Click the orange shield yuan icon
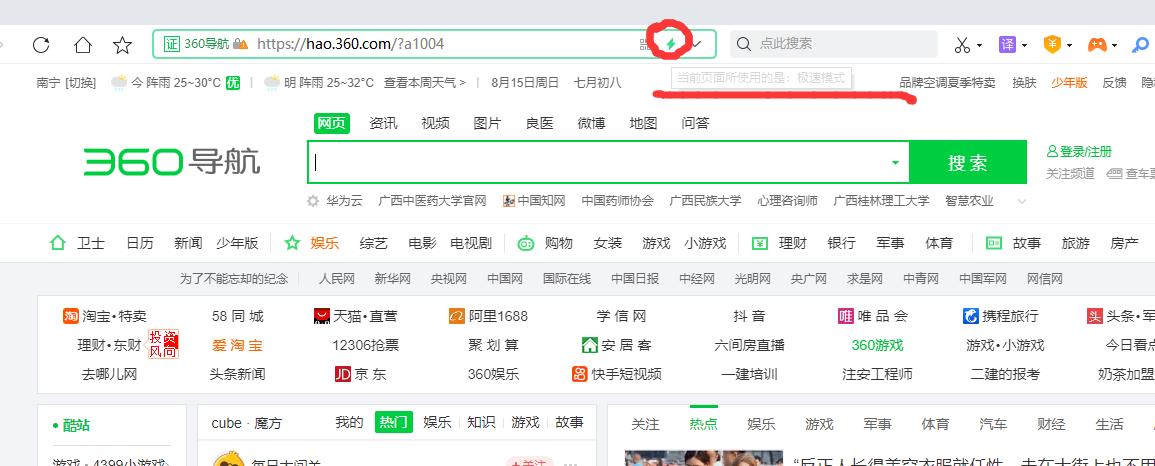1155x466 pixels. [x=1052, y=45]
